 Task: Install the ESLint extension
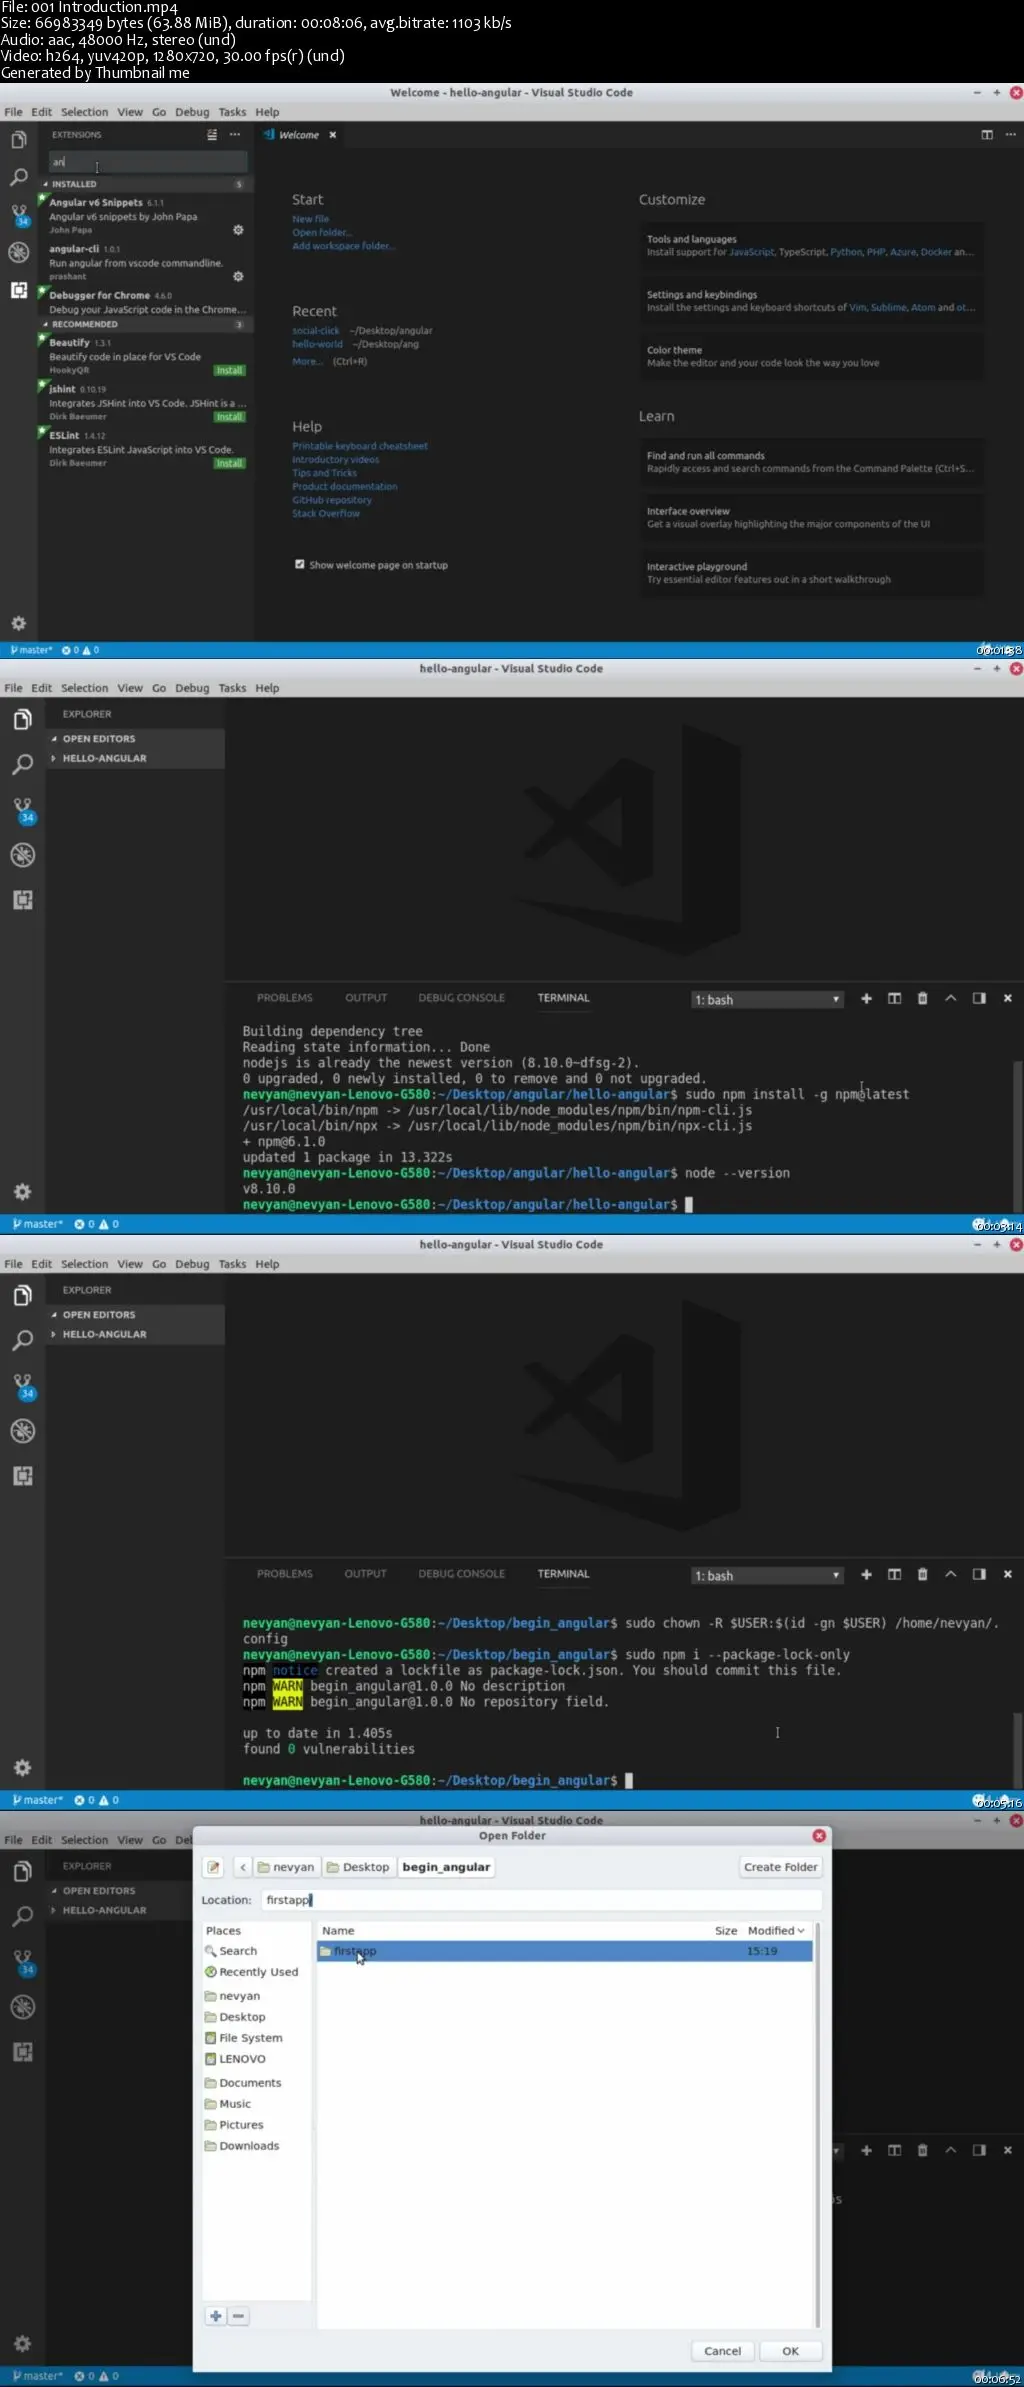tap(230, 464)
